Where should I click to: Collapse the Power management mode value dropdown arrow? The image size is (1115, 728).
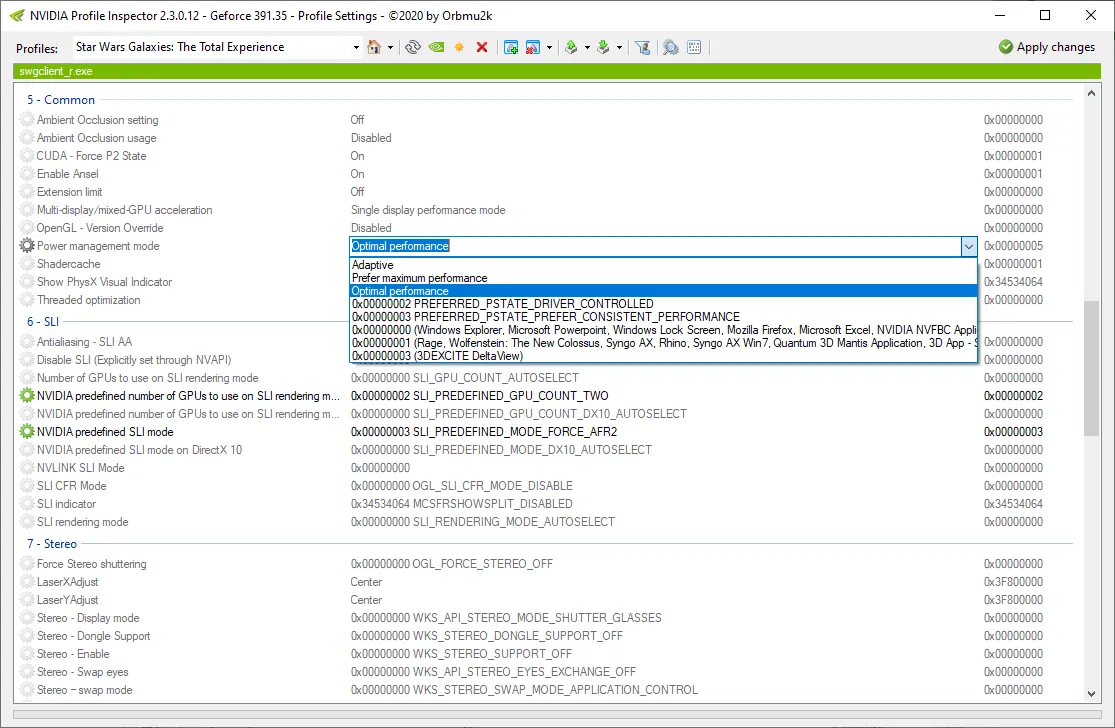[x=969, y=246]
